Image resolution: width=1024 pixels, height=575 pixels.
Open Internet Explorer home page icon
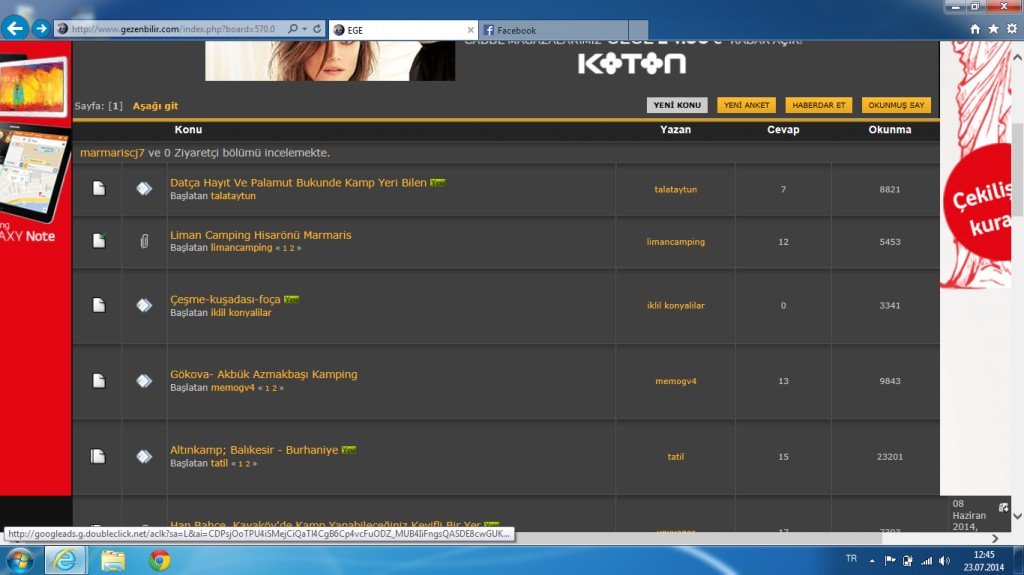[975, 30]
